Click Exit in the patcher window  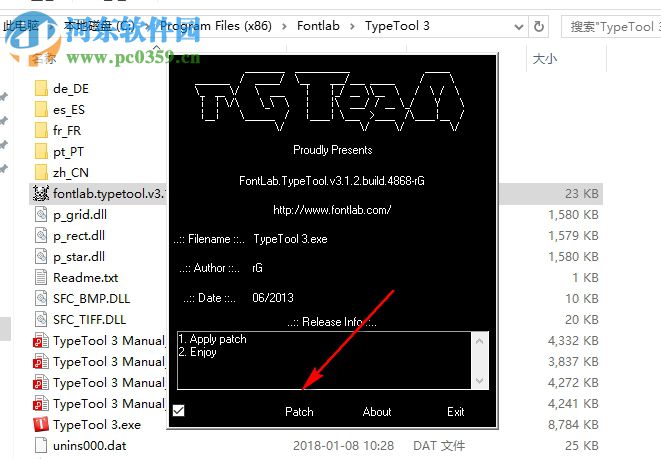[456, 412]
